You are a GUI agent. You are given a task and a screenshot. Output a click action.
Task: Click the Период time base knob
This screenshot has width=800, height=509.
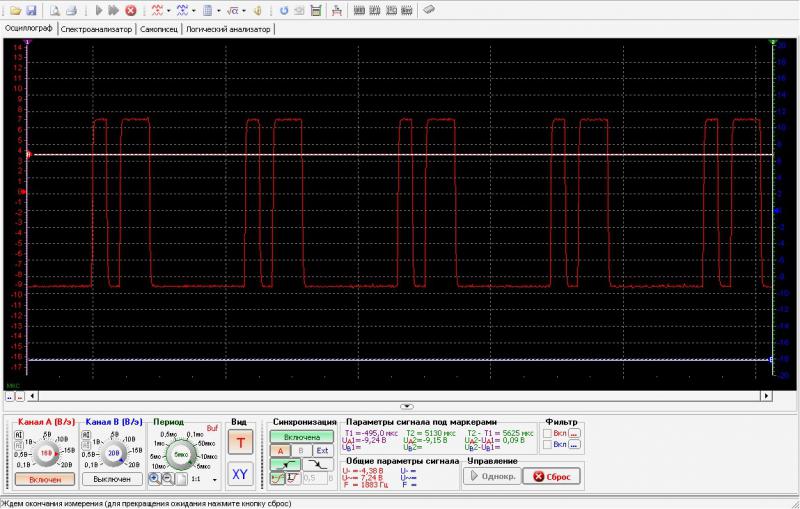click(180, 455)
